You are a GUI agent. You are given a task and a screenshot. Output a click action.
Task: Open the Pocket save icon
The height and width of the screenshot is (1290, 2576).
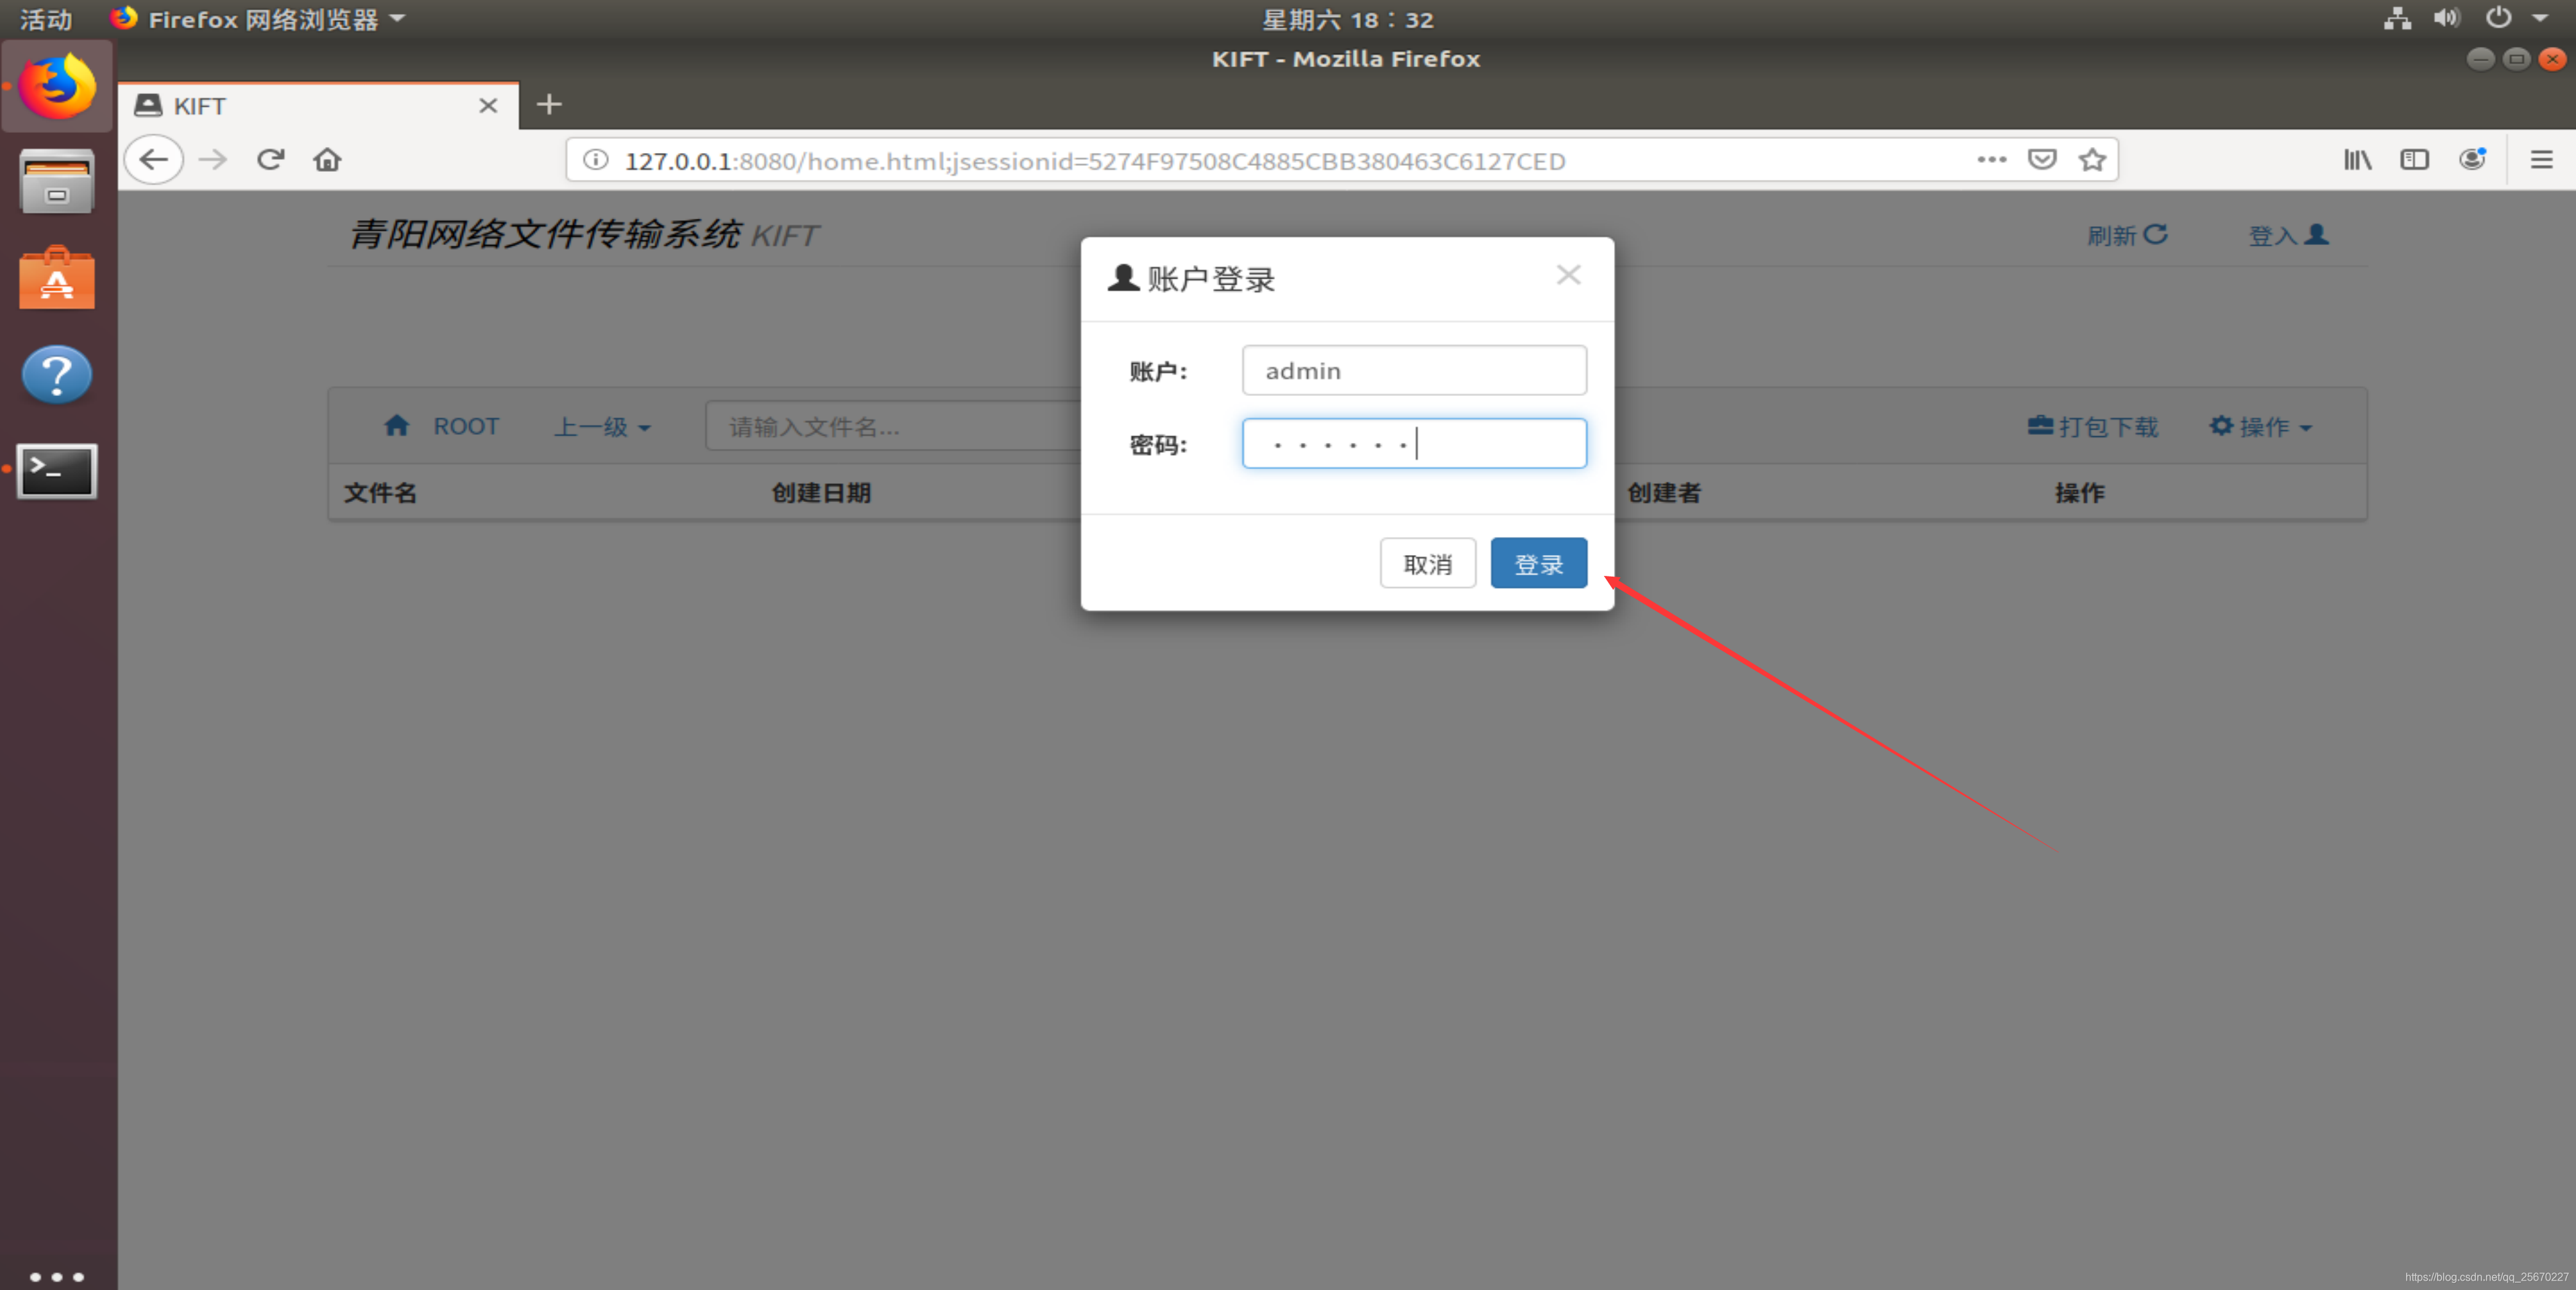(2041, 160)
